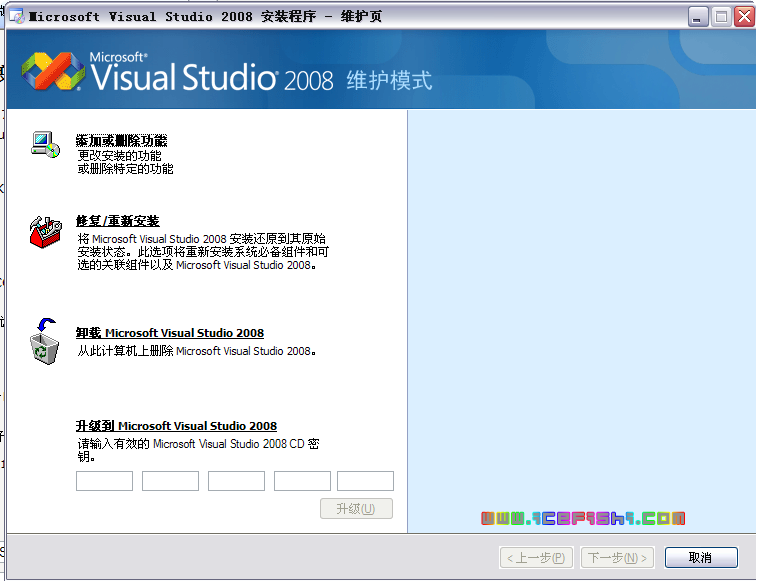Click the fifth CD key input box
764x586 pixels.
(x=365, y=481)
